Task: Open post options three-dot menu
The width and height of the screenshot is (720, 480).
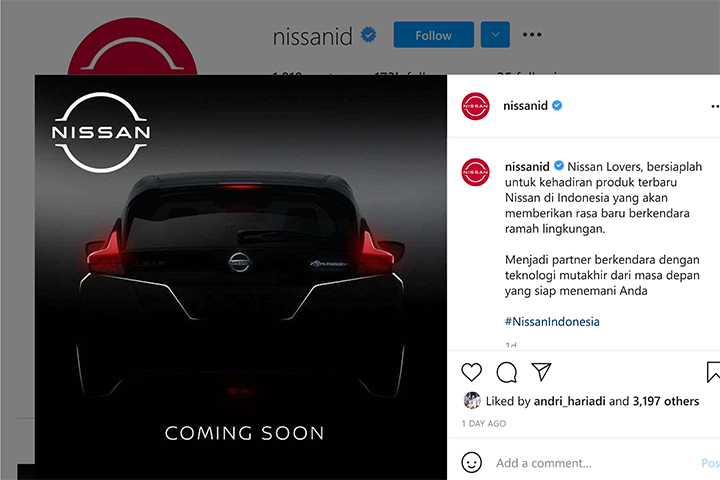Action: [715, 107]
